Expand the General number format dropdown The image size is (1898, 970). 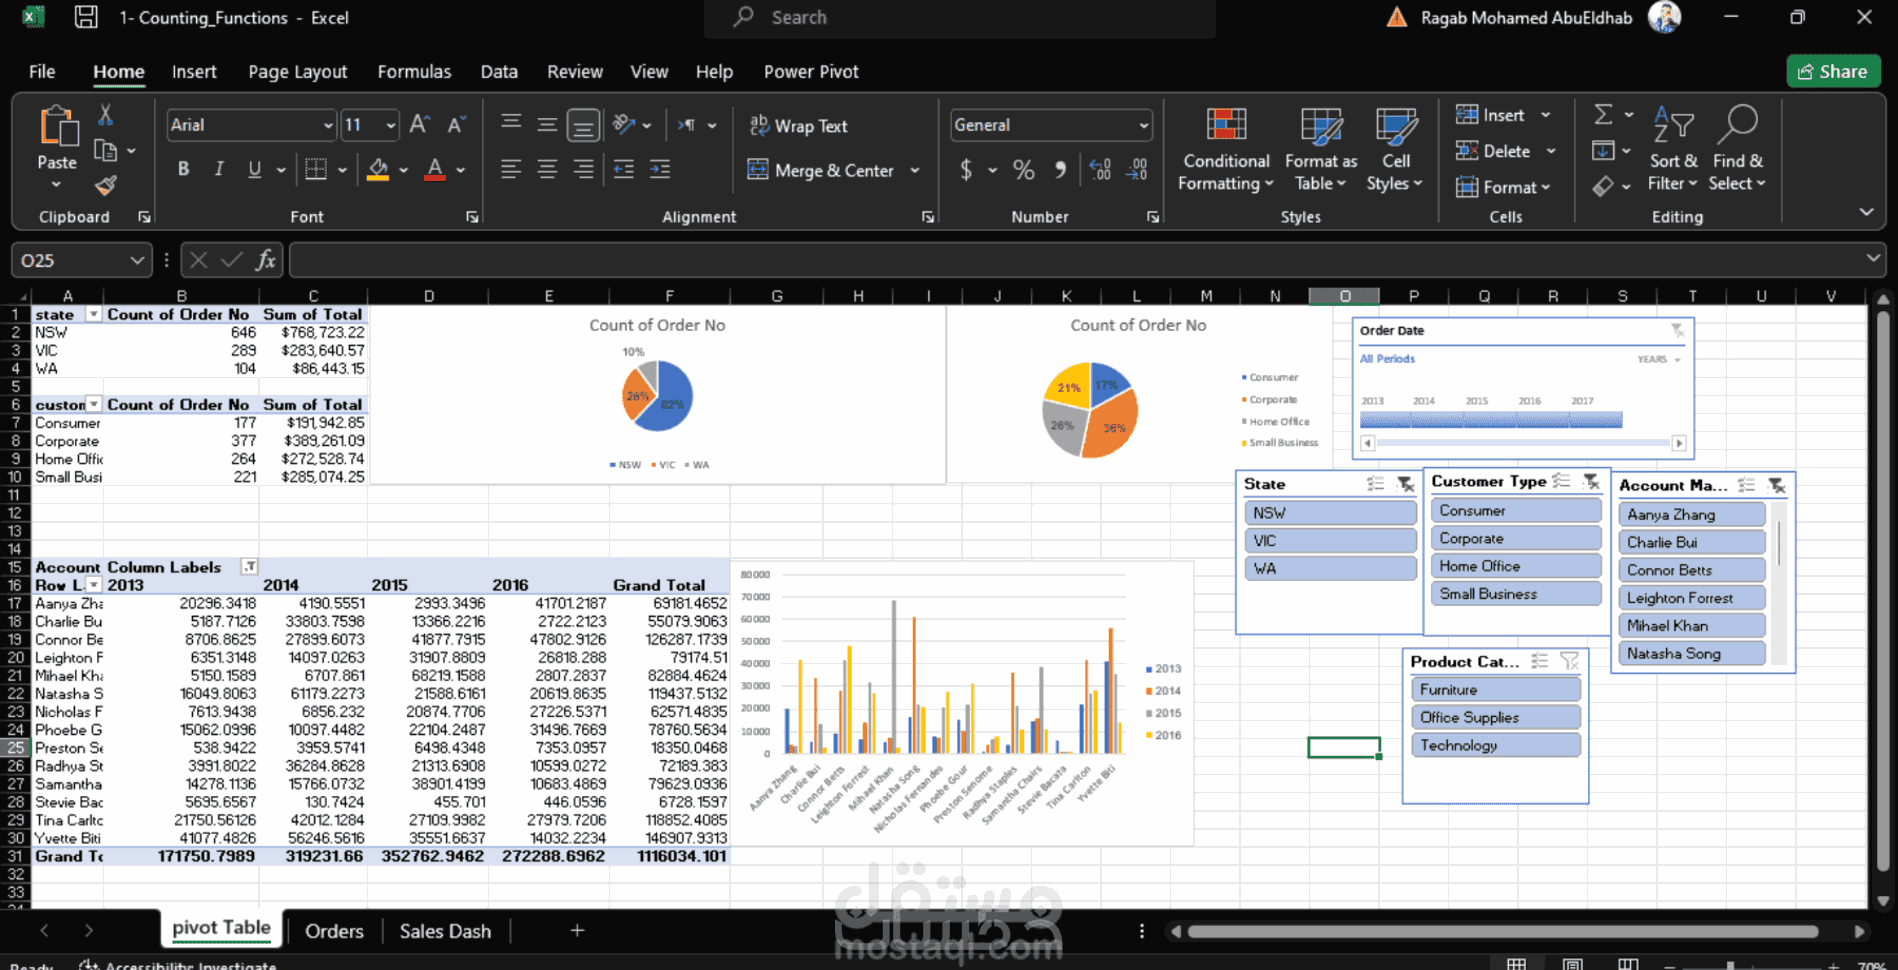(x=1143, y=125)
